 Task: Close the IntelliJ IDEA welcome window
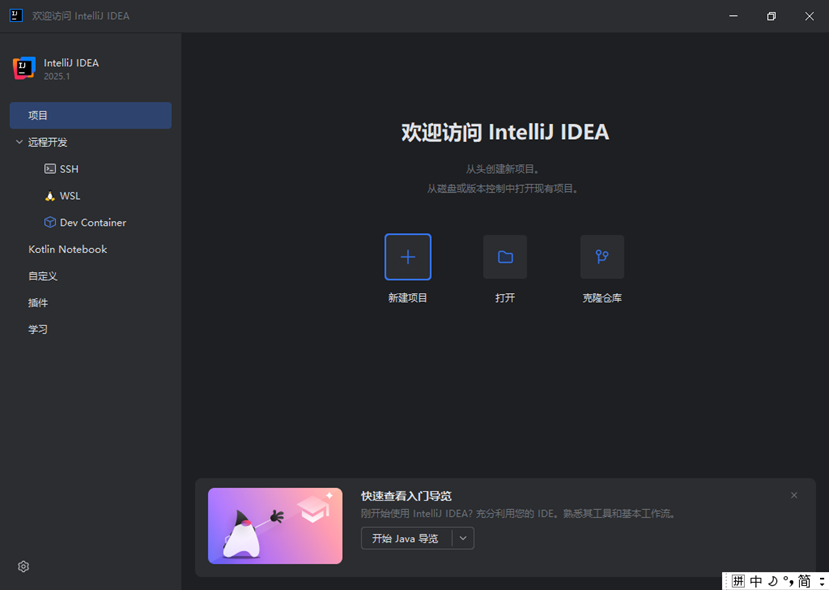[809, 16]
